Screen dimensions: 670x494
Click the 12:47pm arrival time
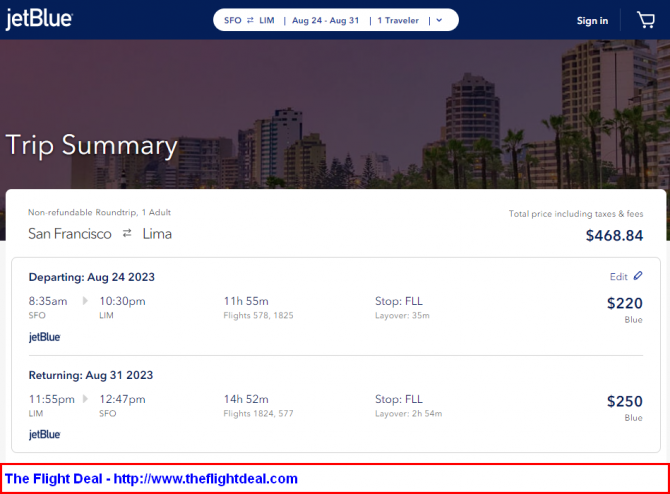[122, 399]
